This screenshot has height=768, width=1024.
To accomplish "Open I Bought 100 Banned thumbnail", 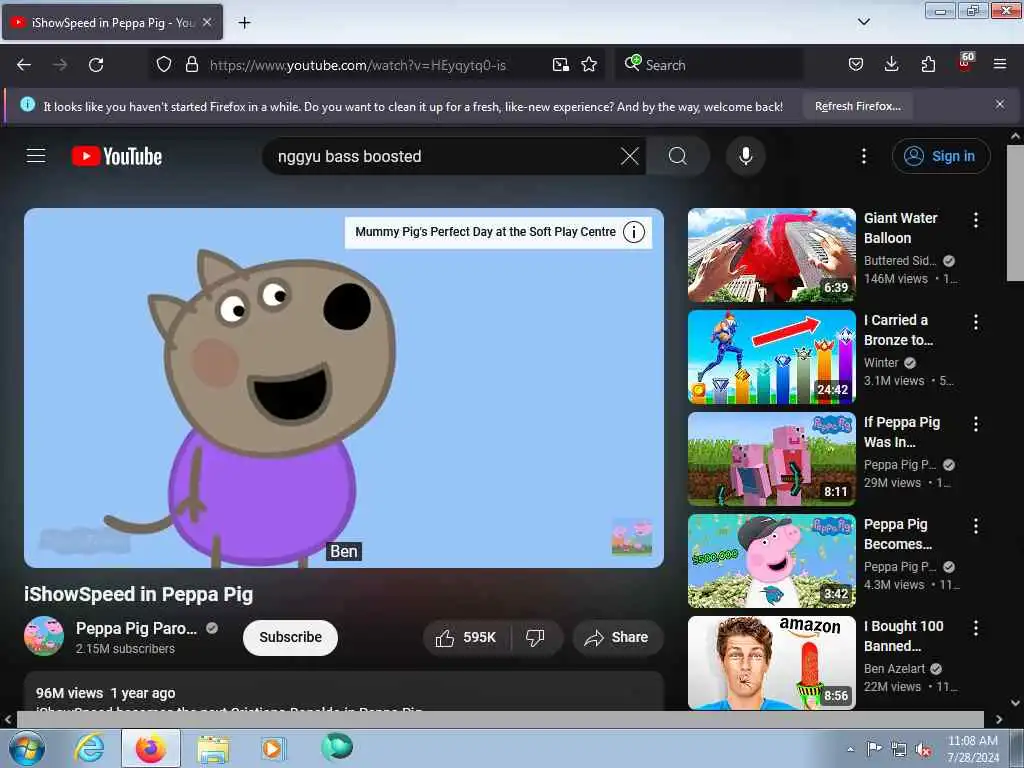I will pyautogui.click(x=771, y=662).
